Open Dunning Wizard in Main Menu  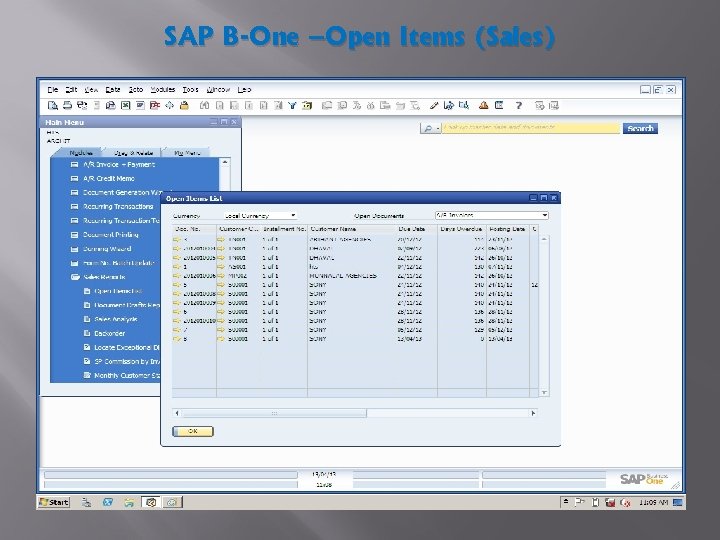click(107, 249)
